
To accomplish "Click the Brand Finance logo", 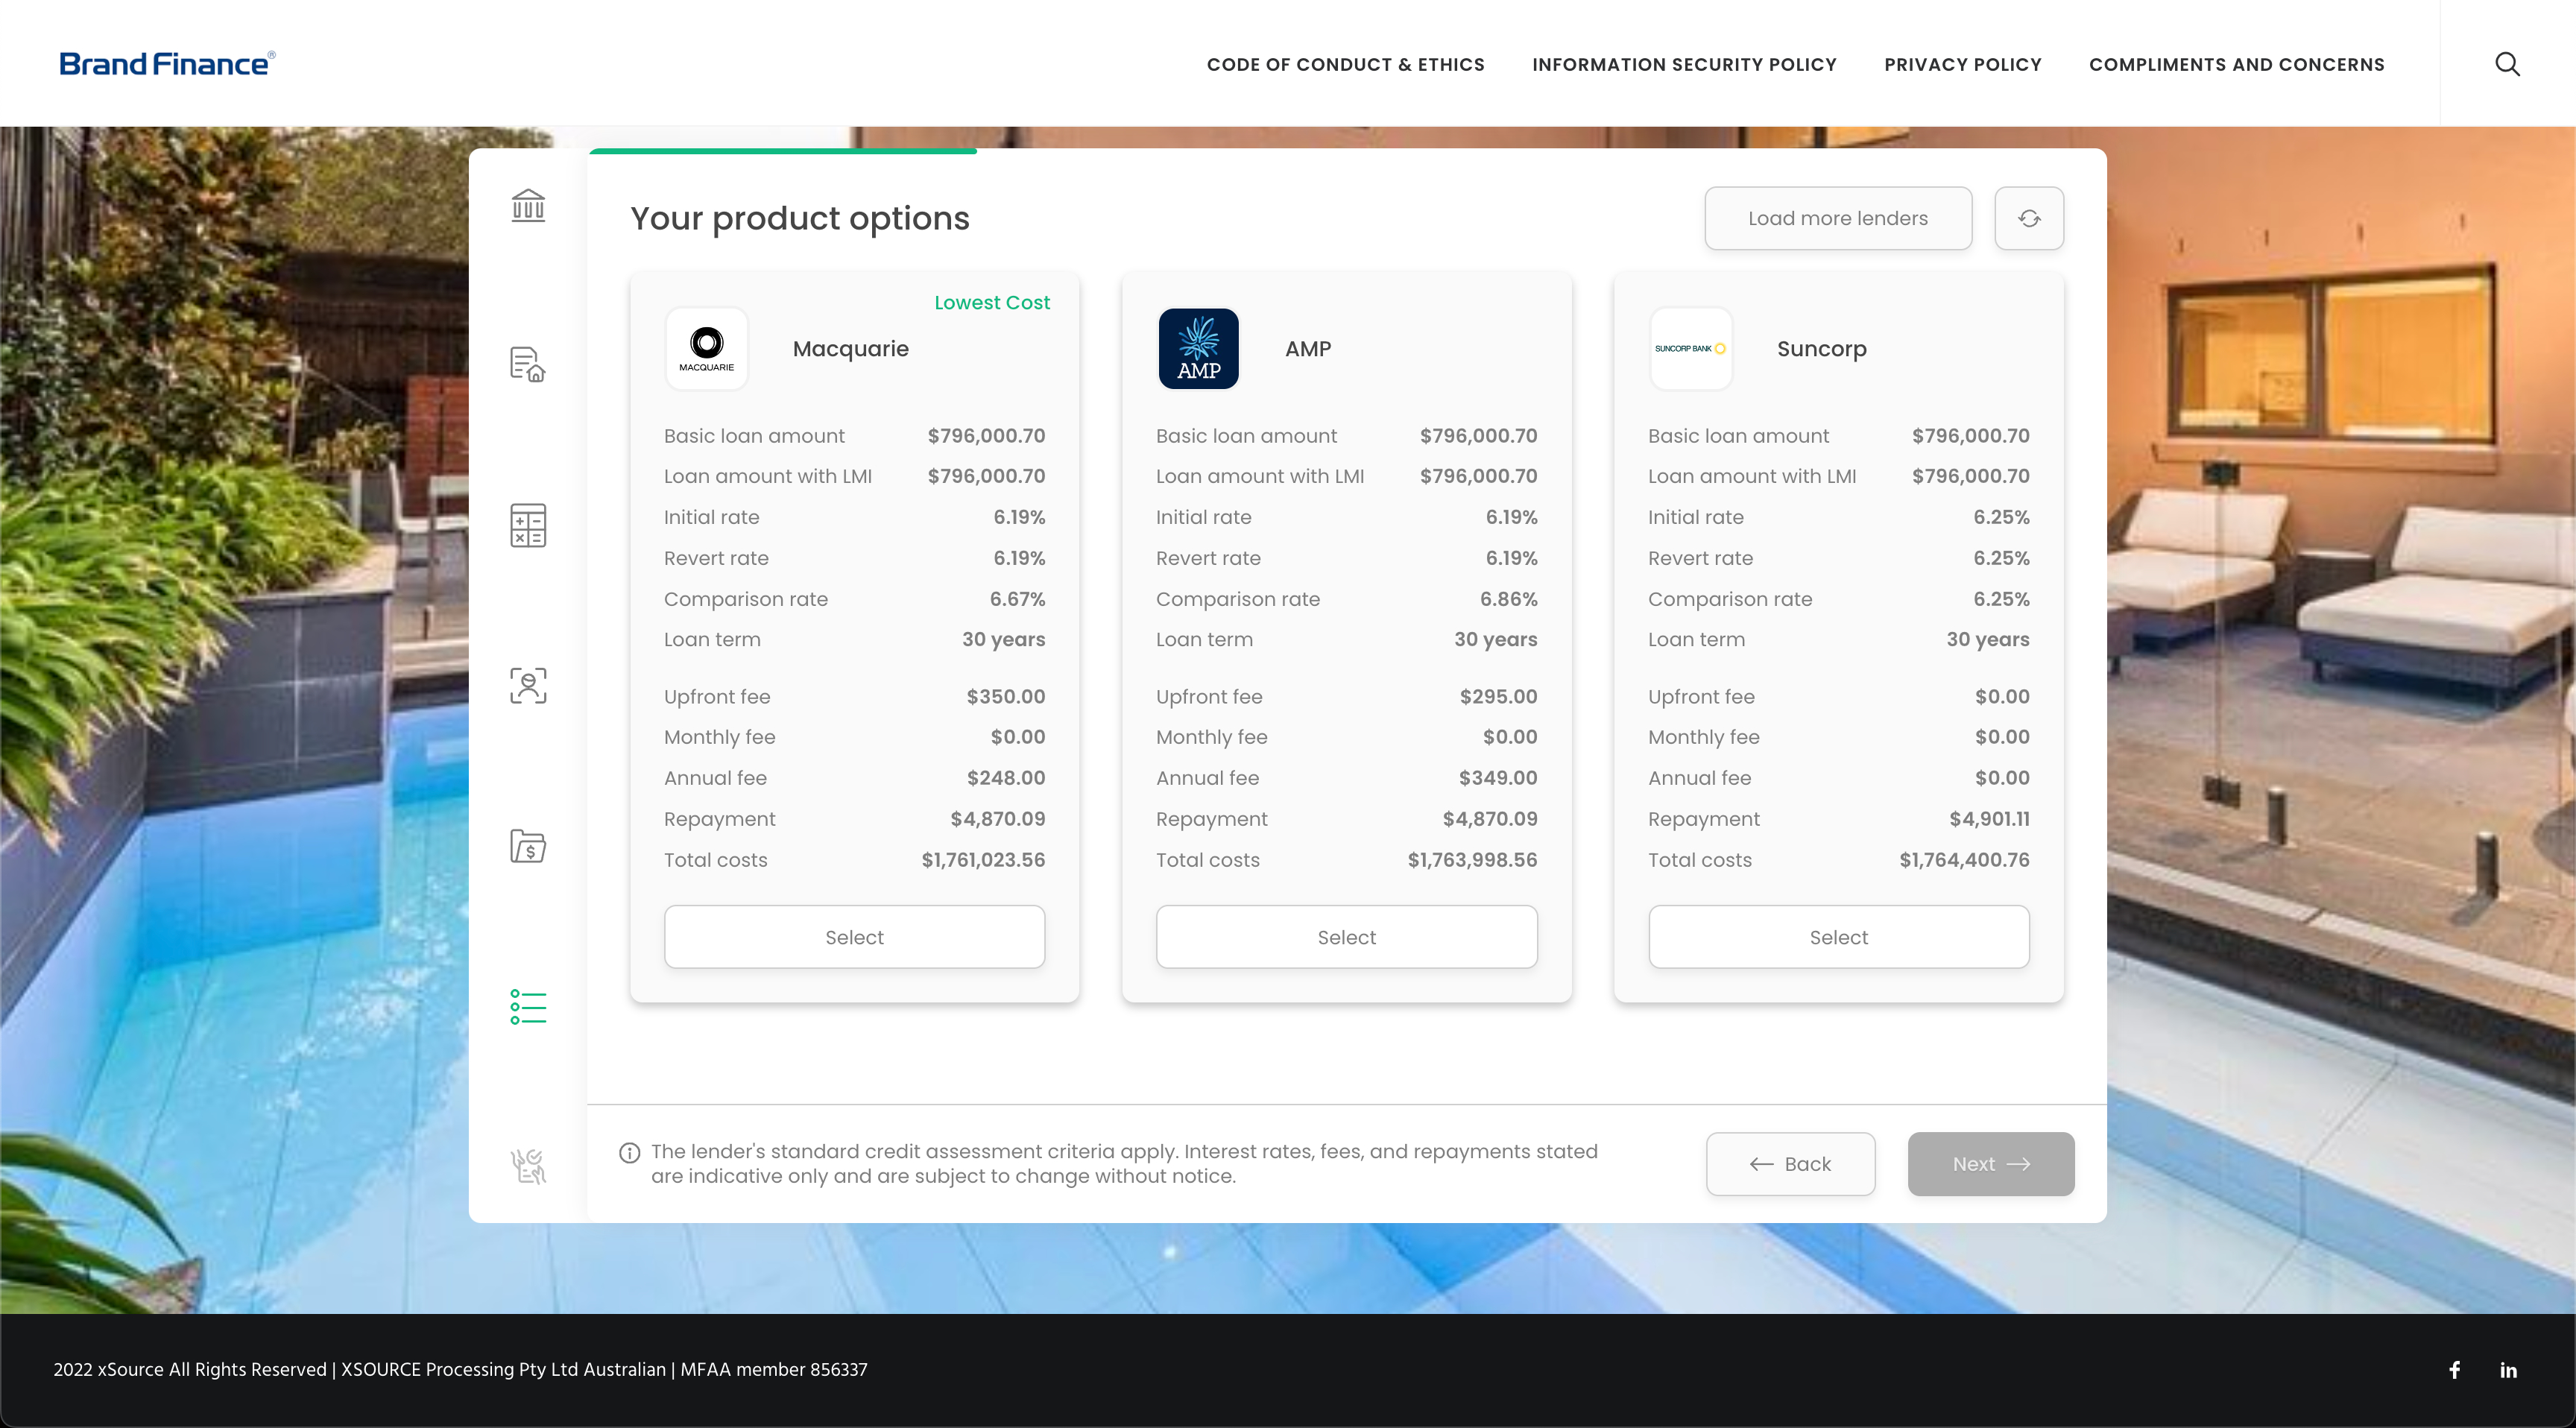I will point(167,64).
